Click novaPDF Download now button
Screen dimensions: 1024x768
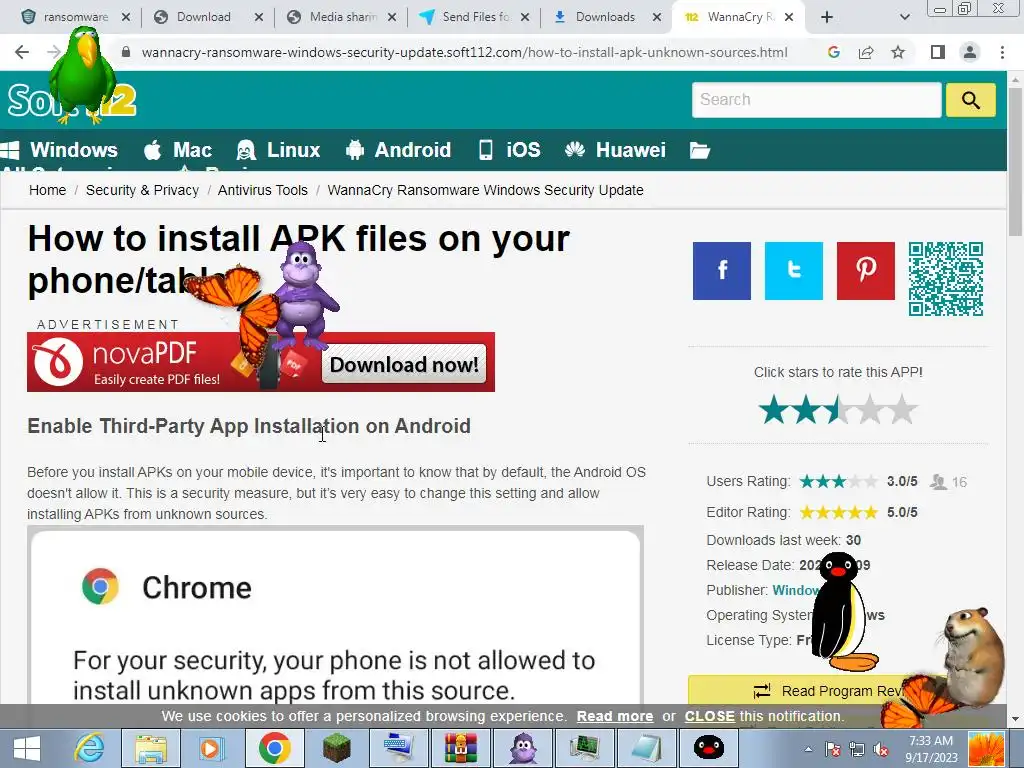pyautogui.click(x=404, y=364)
